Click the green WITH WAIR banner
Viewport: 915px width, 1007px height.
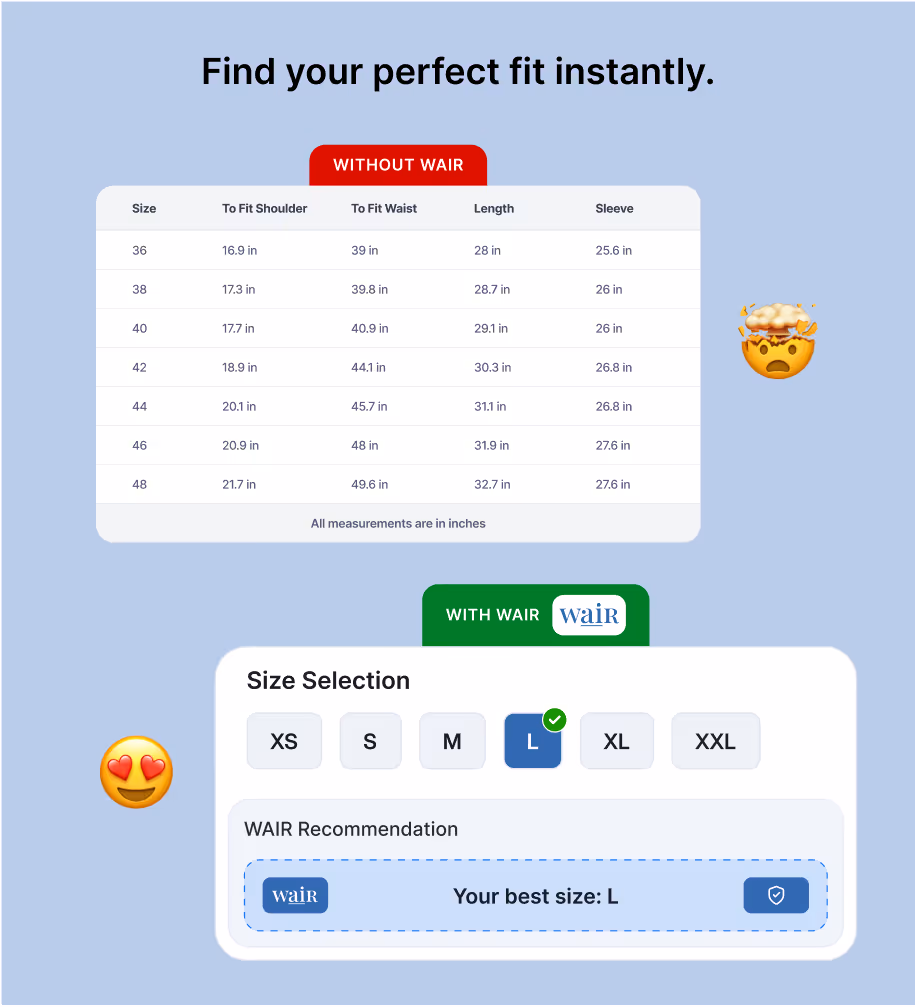click(x=492, y=615)
